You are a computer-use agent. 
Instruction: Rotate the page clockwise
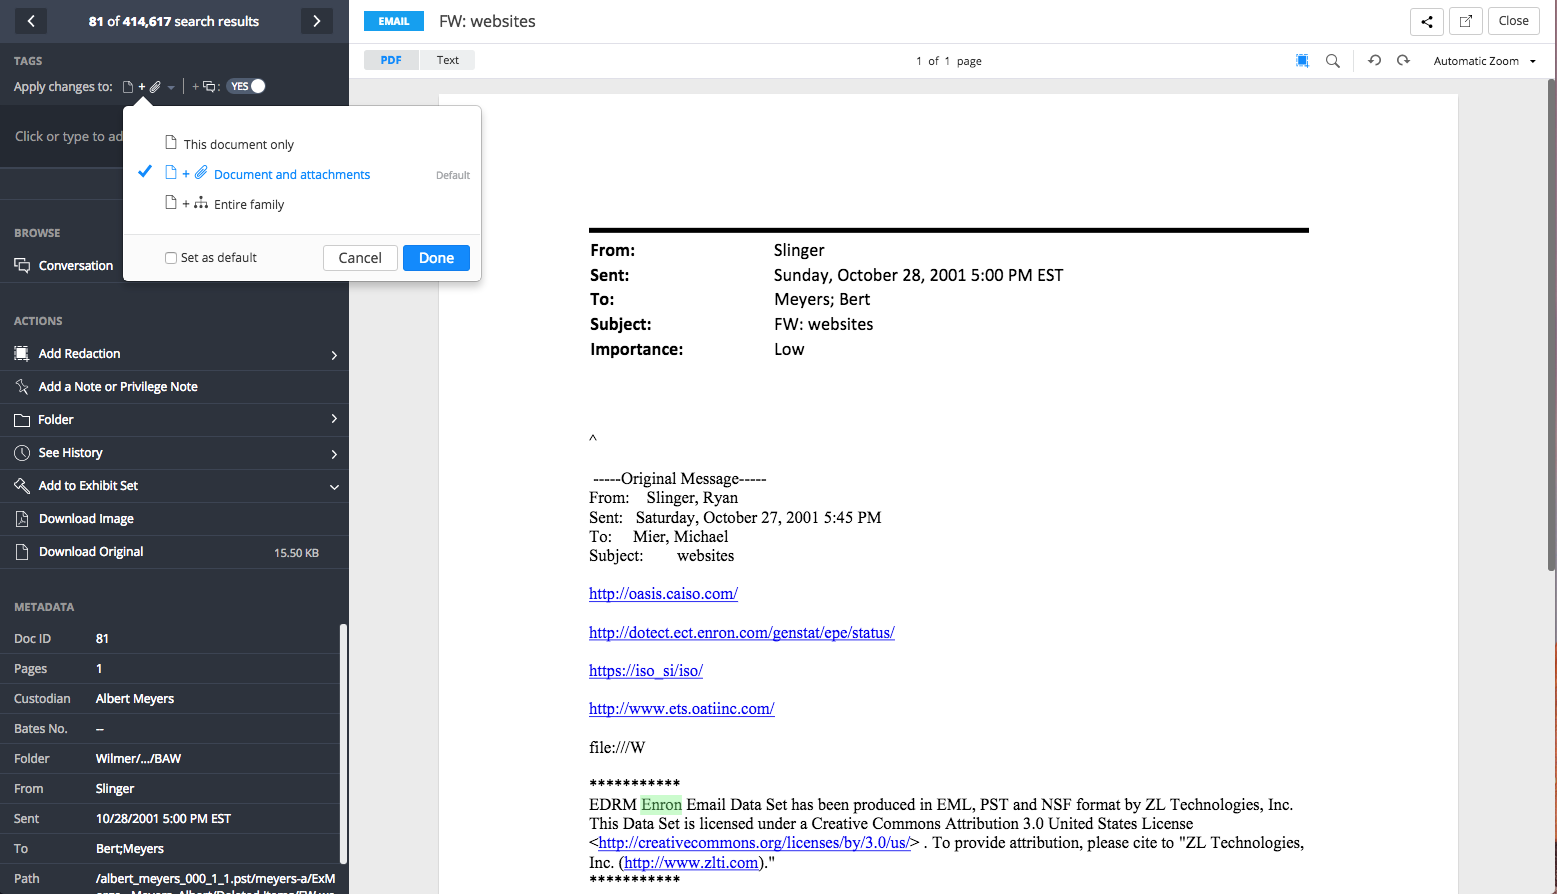tap(1404, 61)
